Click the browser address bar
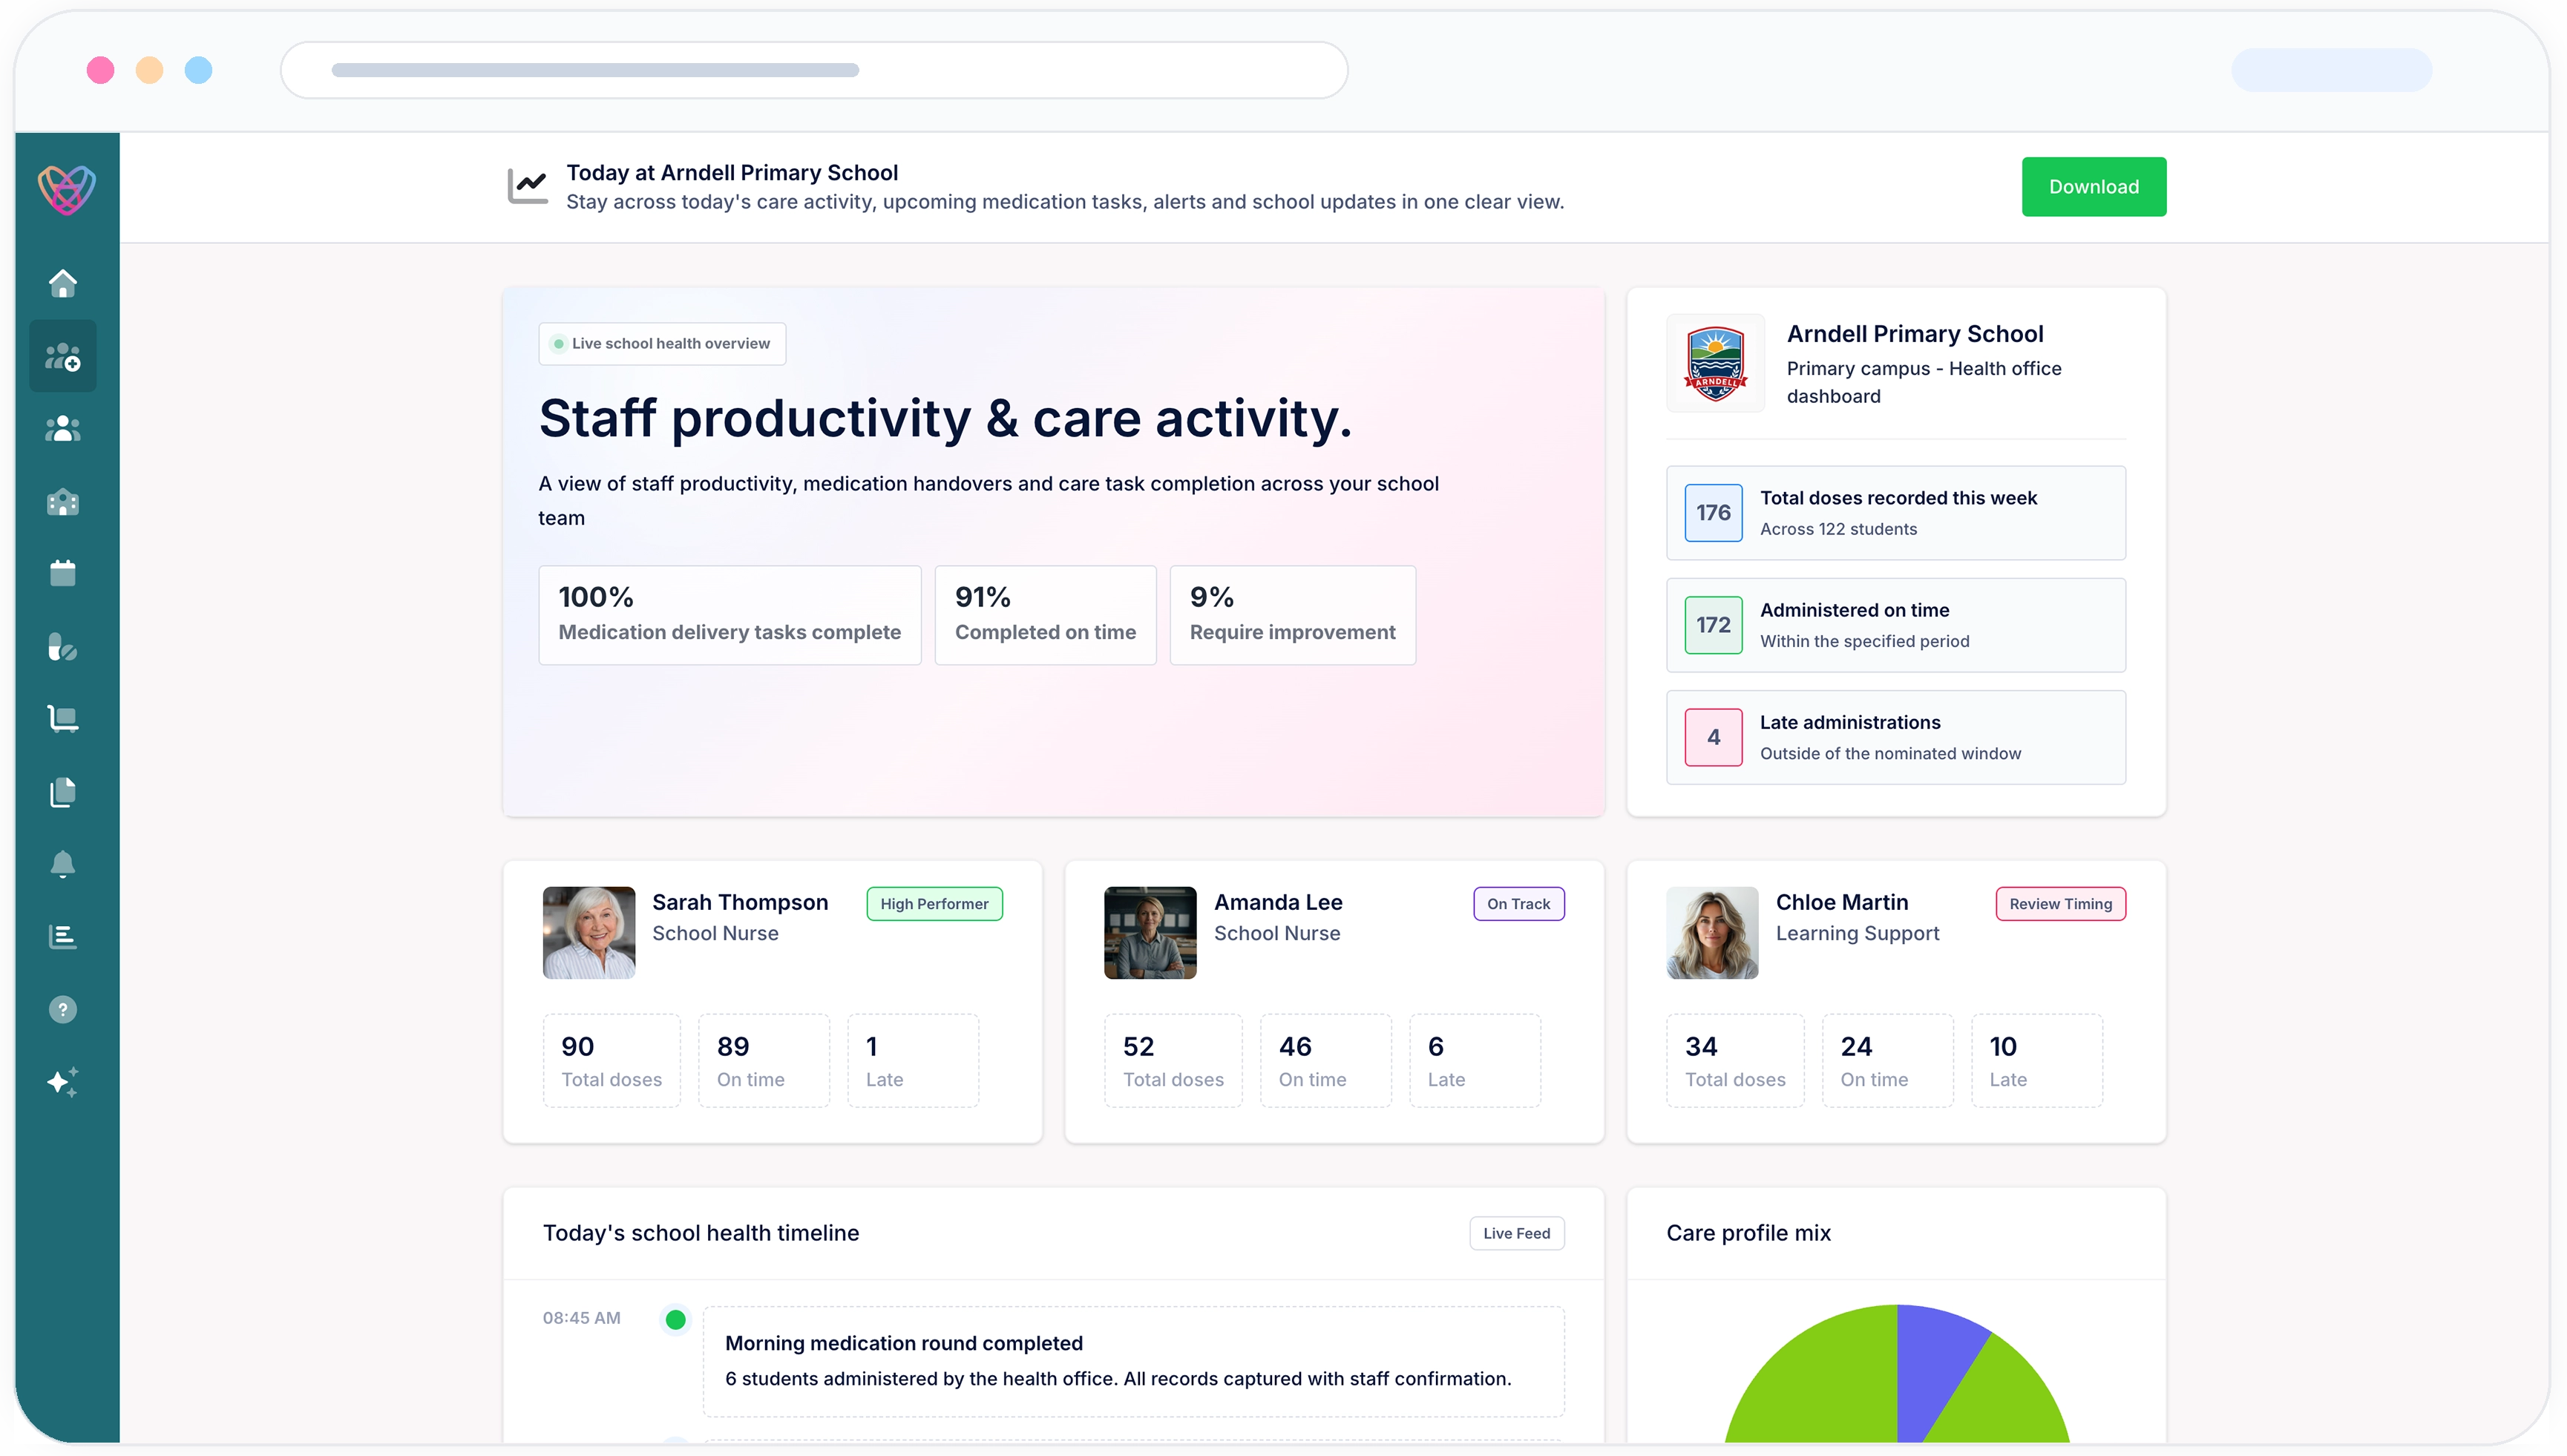Viewport: 2567px width, 1456px height. [x=814, y=70]
